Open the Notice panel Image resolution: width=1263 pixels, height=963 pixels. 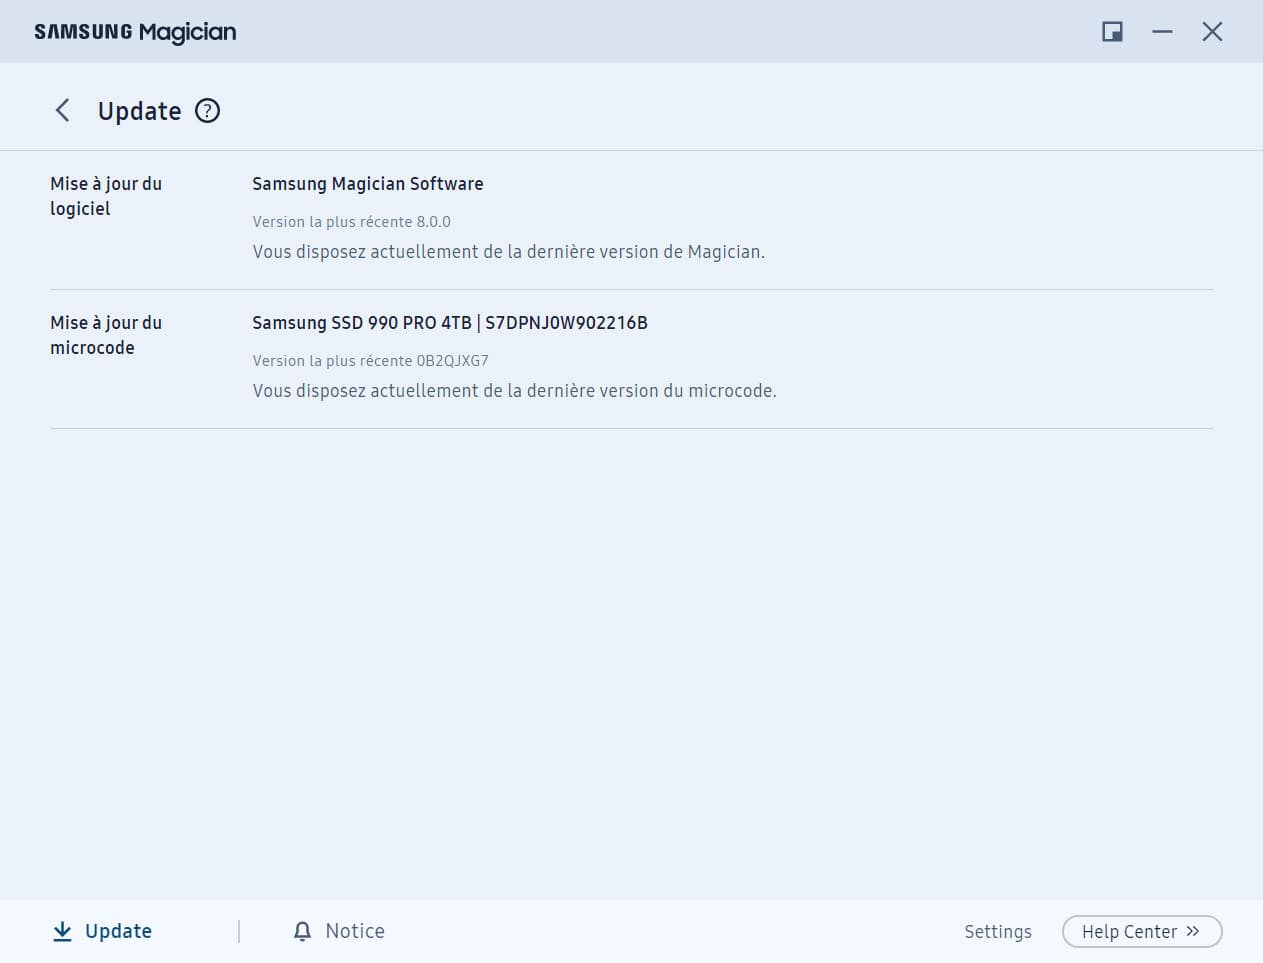[339, 931]
